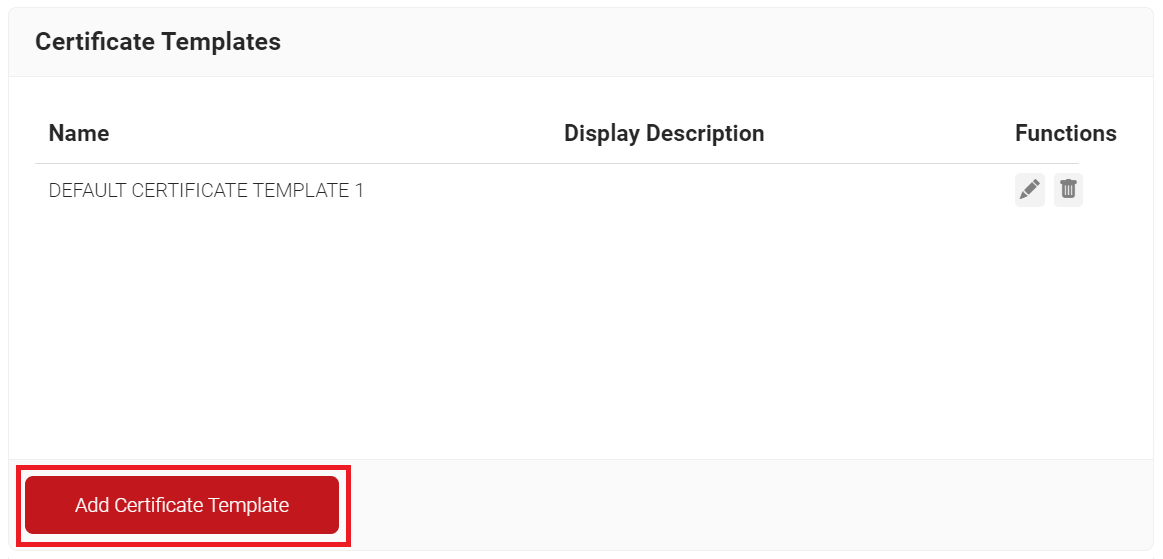The width and height of the screenshot is (1163, 559).
Task: Create a new certificate template
Action: [x=182, y=505]
